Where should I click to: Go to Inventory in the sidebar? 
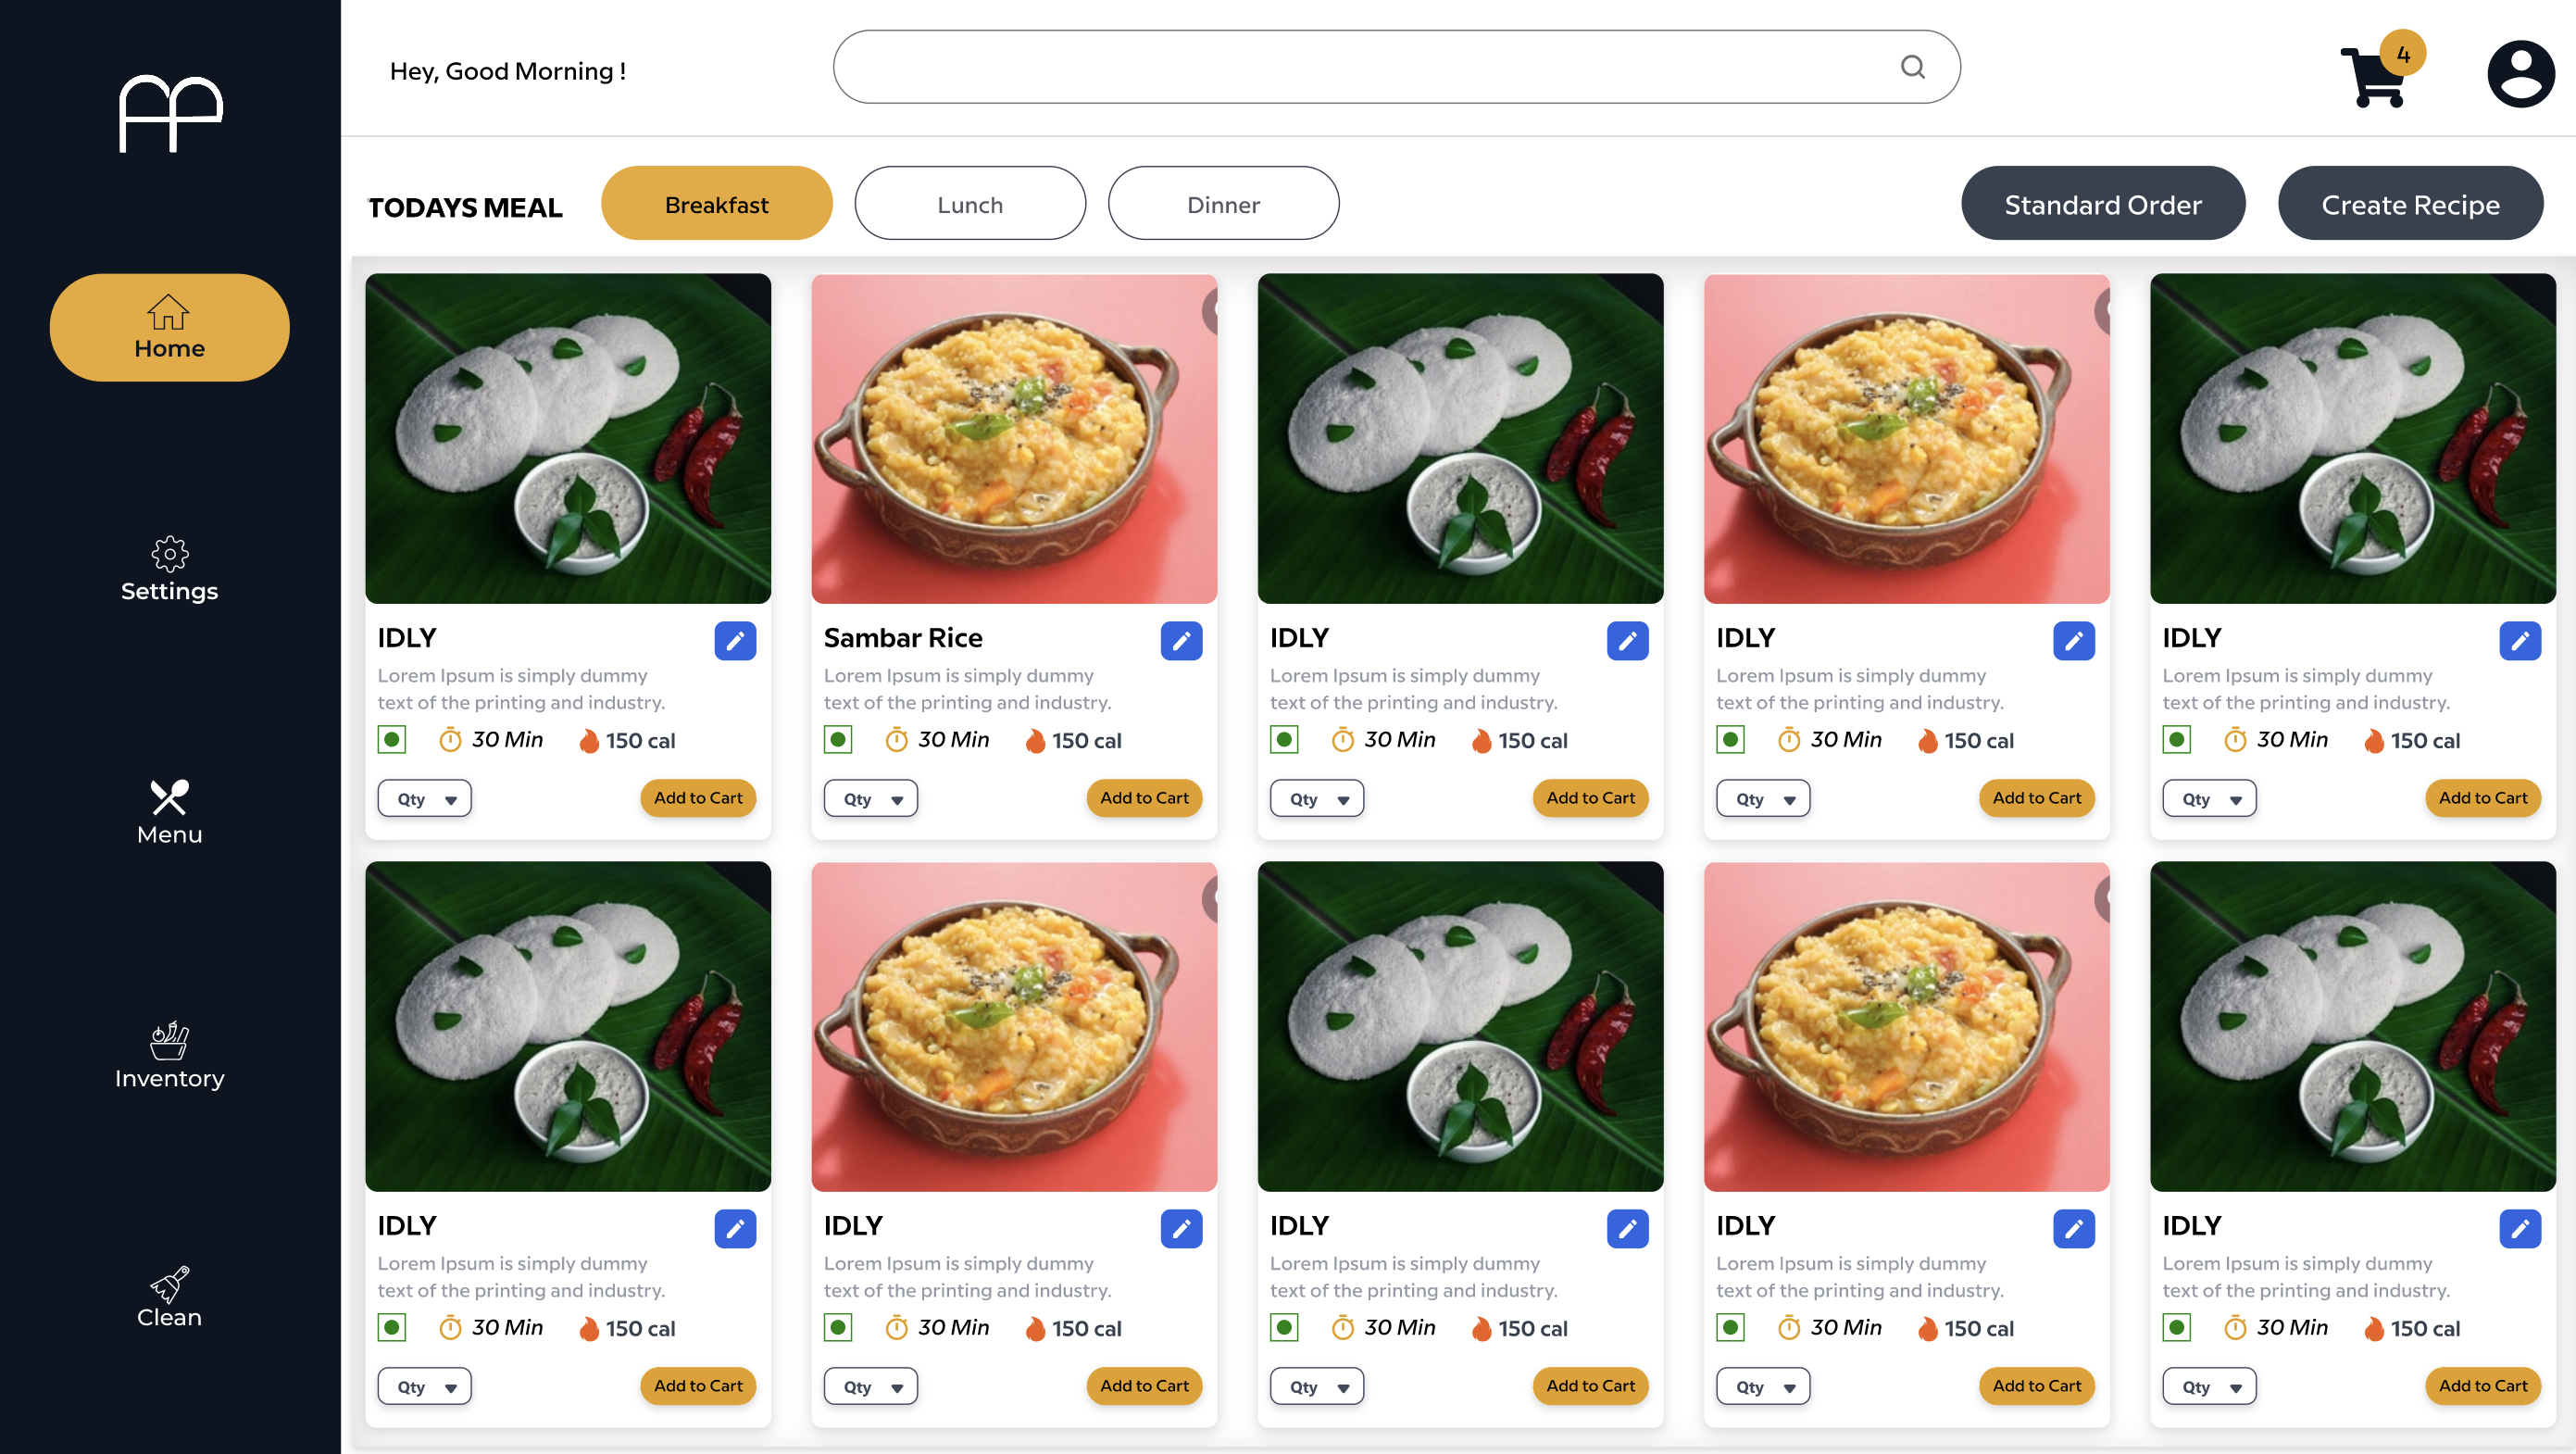tap(169, 1055)
